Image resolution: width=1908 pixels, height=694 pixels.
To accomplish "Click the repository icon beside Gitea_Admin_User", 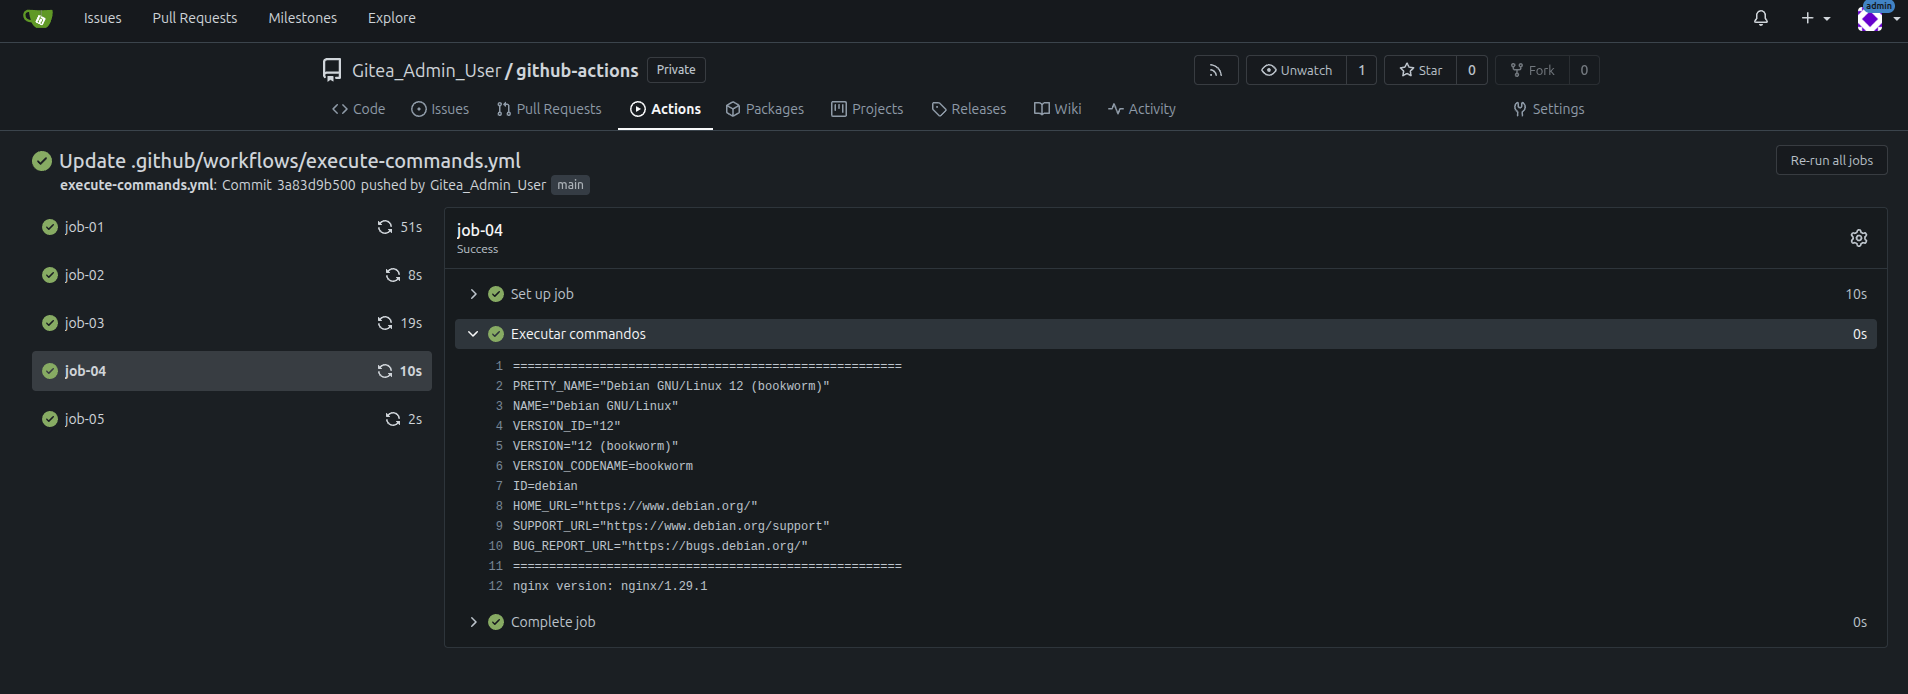I will (x=332, y=70).
